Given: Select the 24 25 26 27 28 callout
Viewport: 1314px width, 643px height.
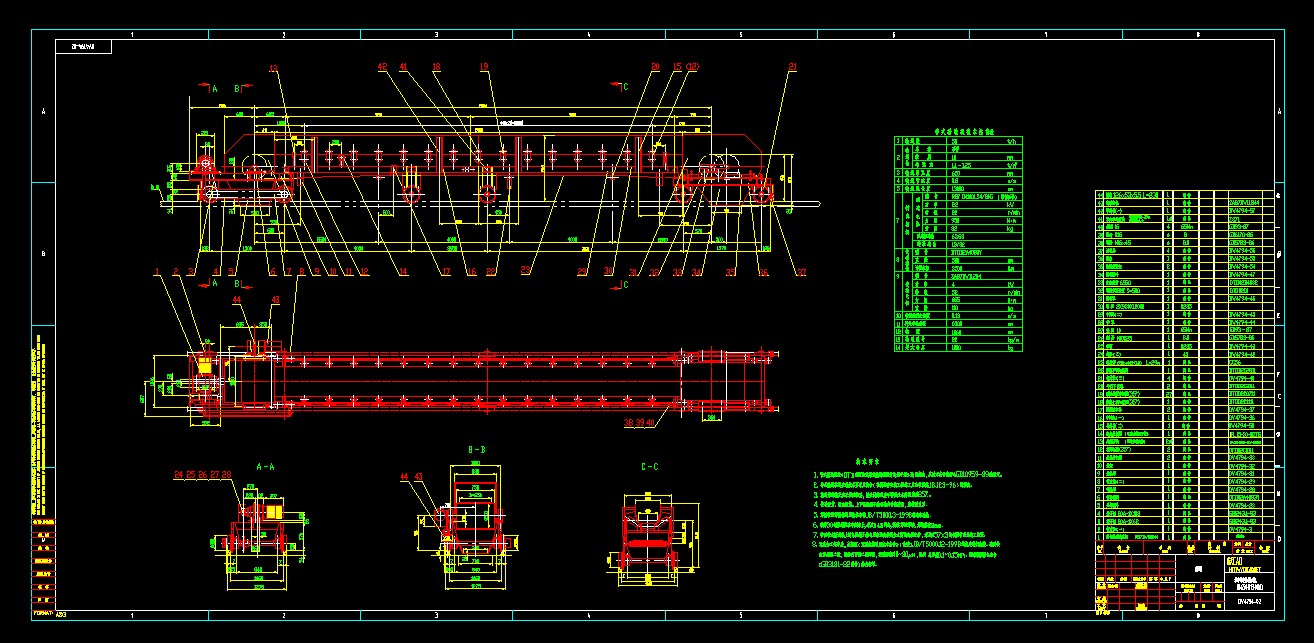Looking at the screenshot, I should 202,473.
